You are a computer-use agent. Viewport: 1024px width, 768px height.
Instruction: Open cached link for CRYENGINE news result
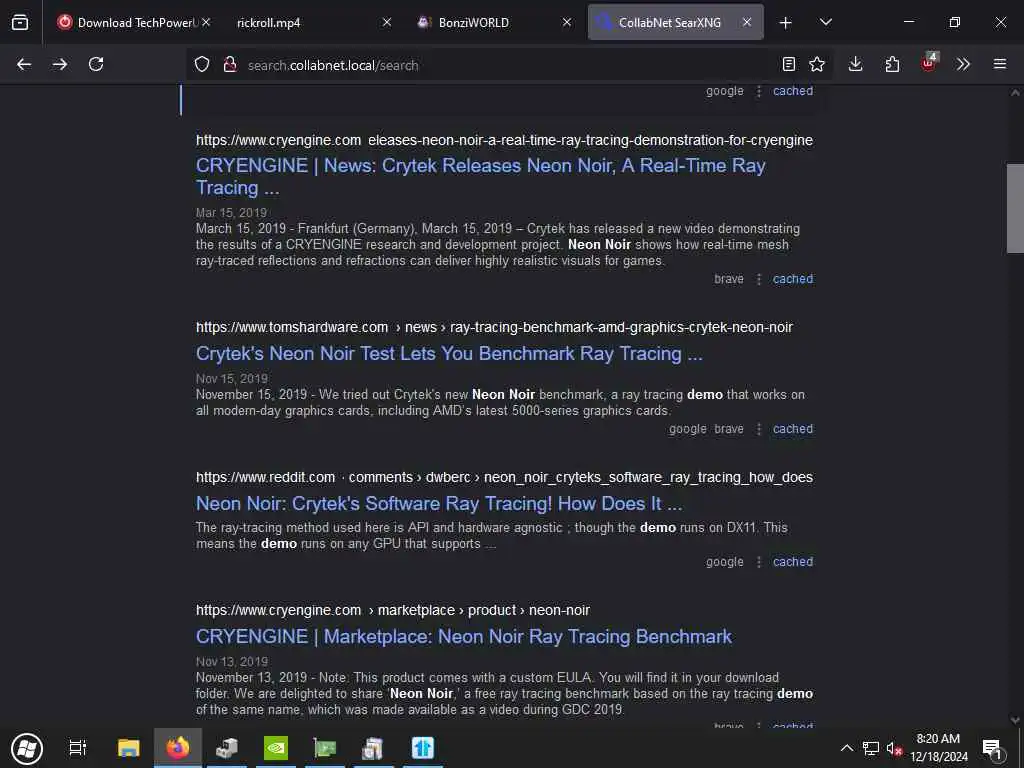pos(793,279)
